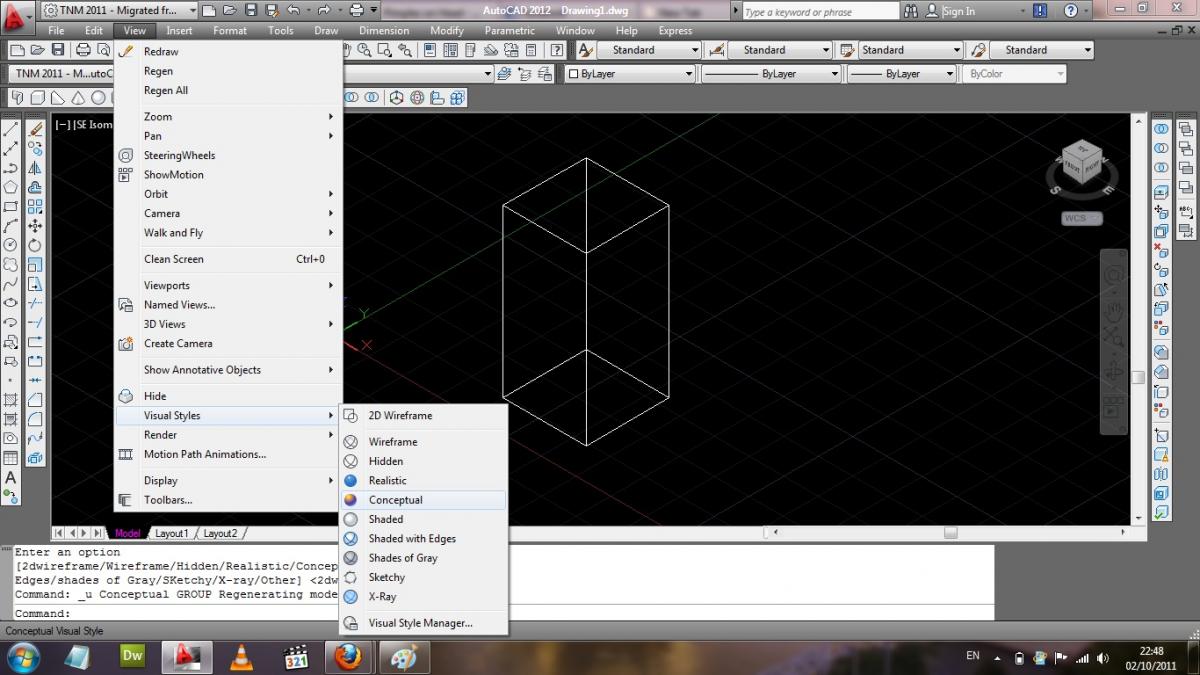Image resolution: width=1200 pixels, height=675 pixels.
Task: Select the Erase tool in Modify toolbar
Action: pos(35,129)
